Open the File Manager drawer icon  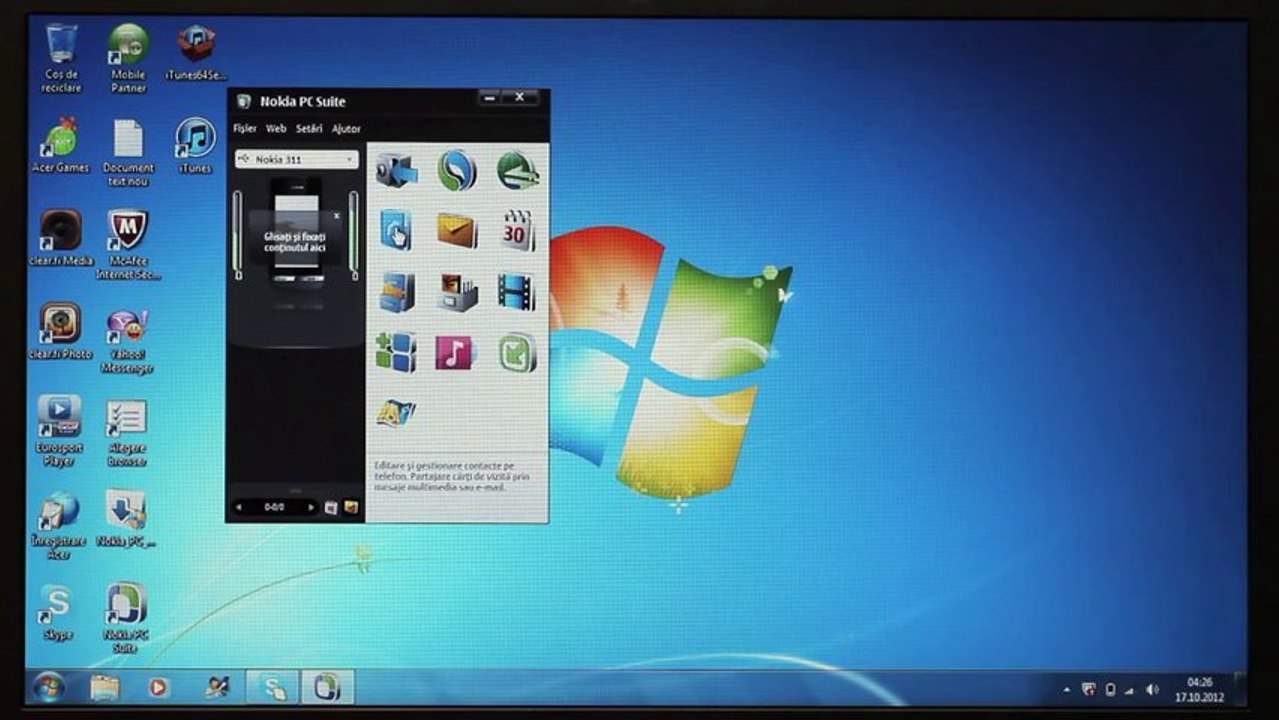(396, 292)
